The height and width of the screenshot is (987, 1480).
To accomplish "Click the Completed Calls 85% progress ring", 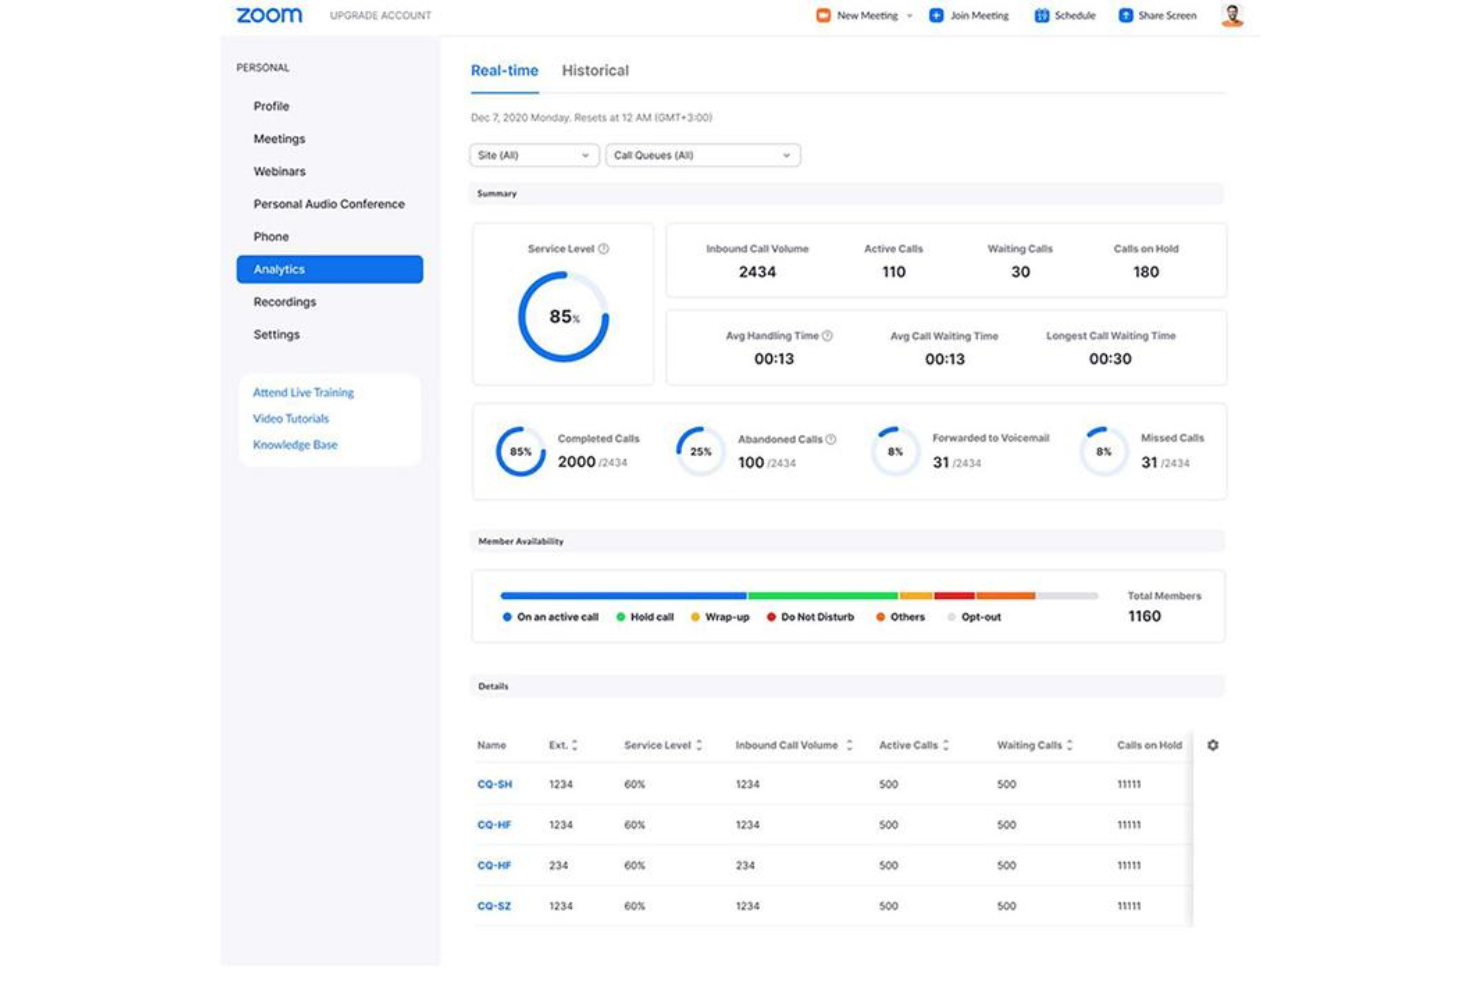I will 521,452.
